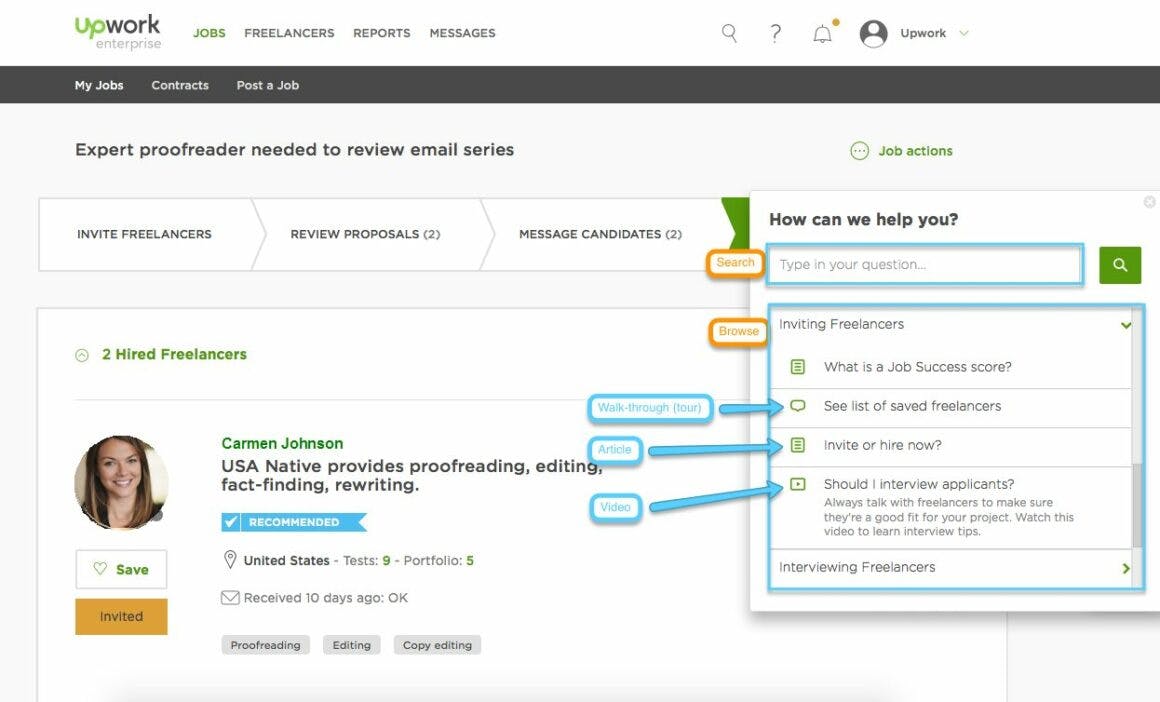Click the RECOMMENDED badge

click(x=294, y=522)
